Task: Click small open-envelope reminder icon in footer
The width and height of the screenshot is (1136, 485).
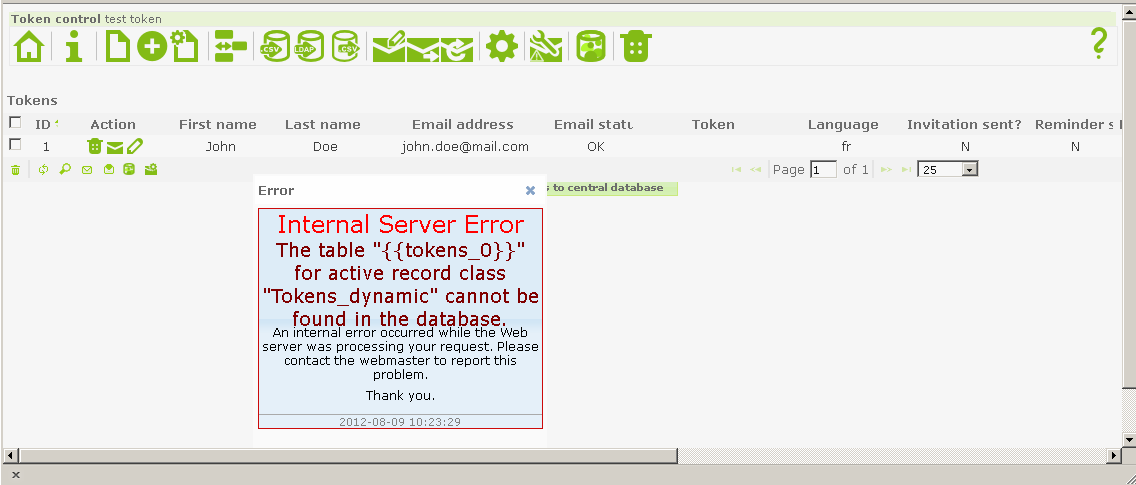Action: (x=108, y=170)
